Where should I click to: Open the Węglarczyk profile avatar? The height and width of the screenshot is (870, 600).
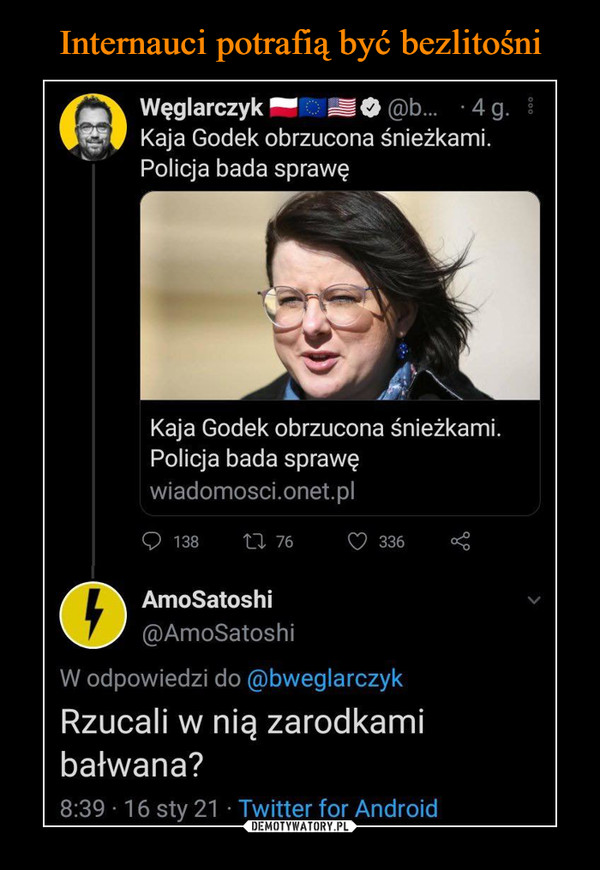[x=93, y=128]
